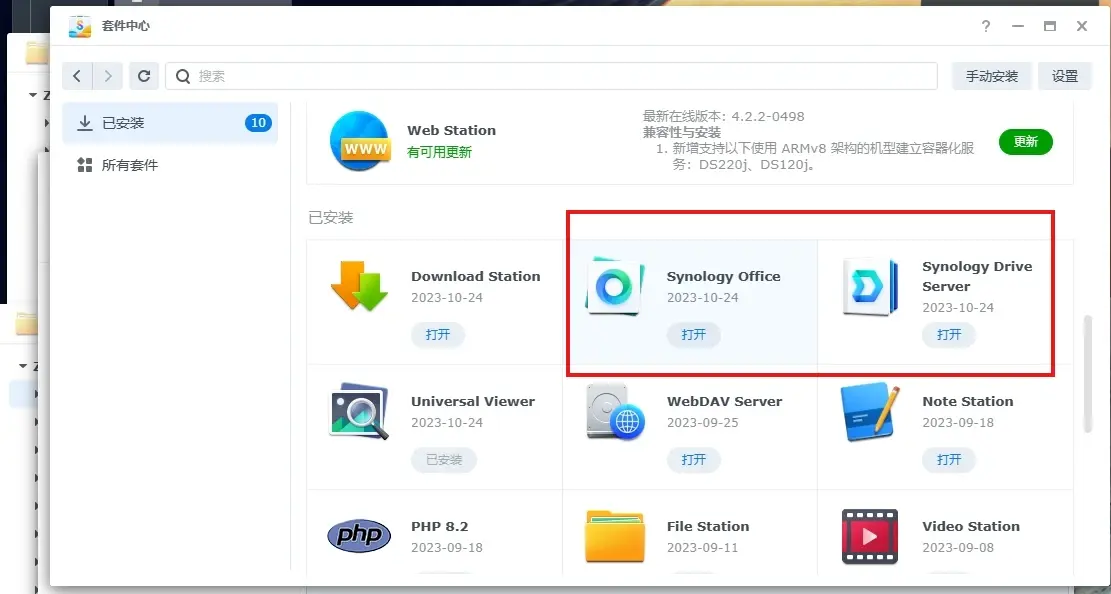Open Synology Office with its 打开 button
Screen dimensions: 1111x594
click(694, 335)
